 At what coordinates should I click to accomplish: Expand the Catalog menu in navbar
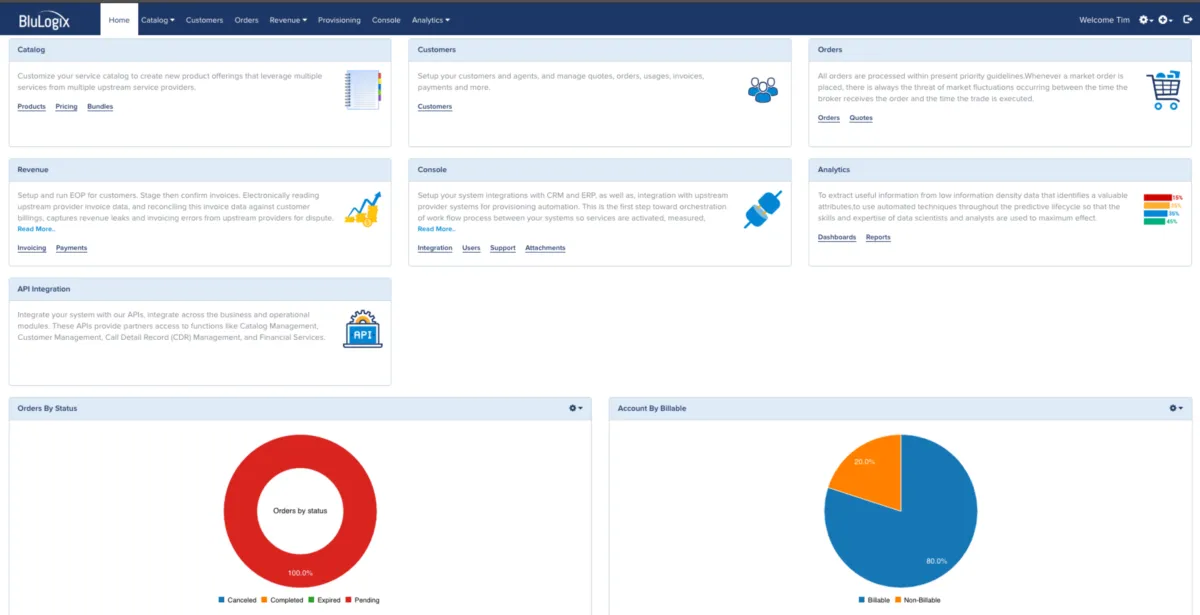pyautogui.click(x=157, y=20)
